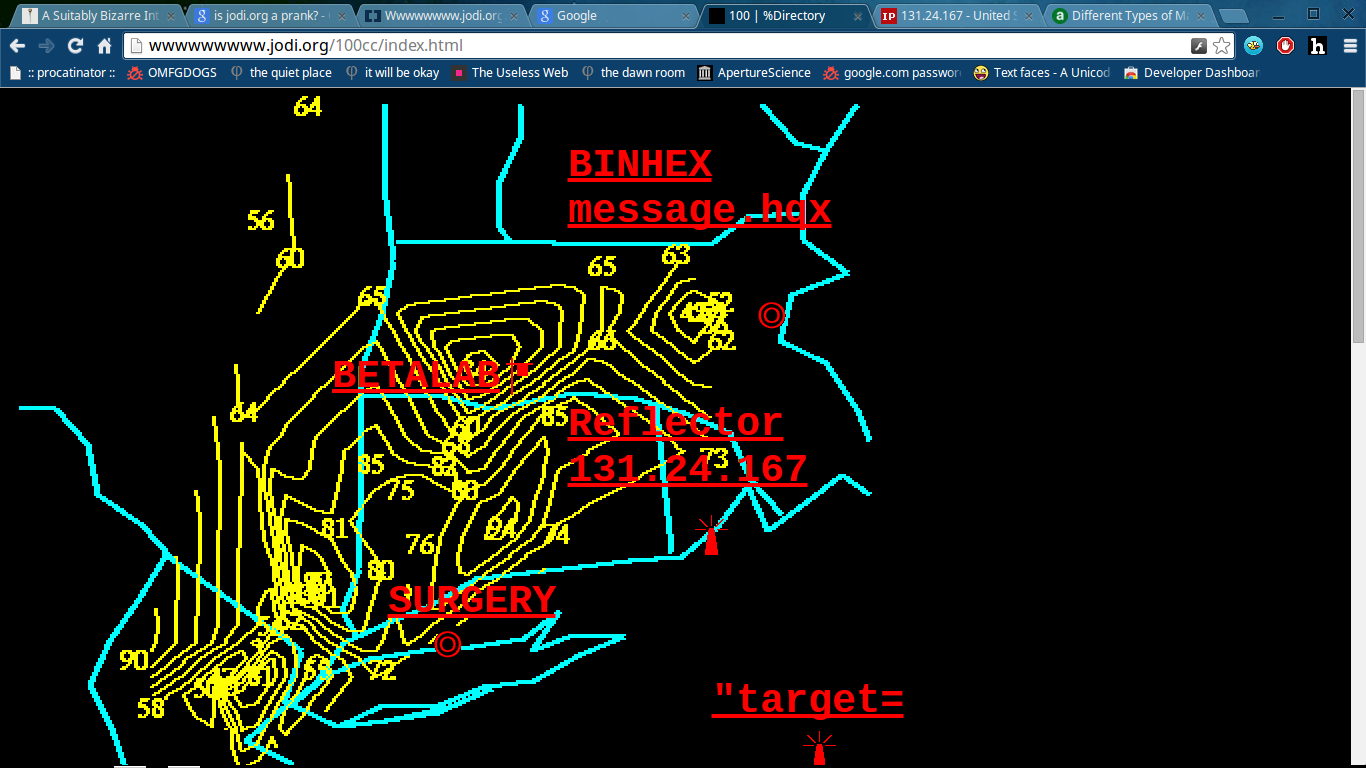
Task: Open the Chrome hamburger menu
Action: (1349, 46)
